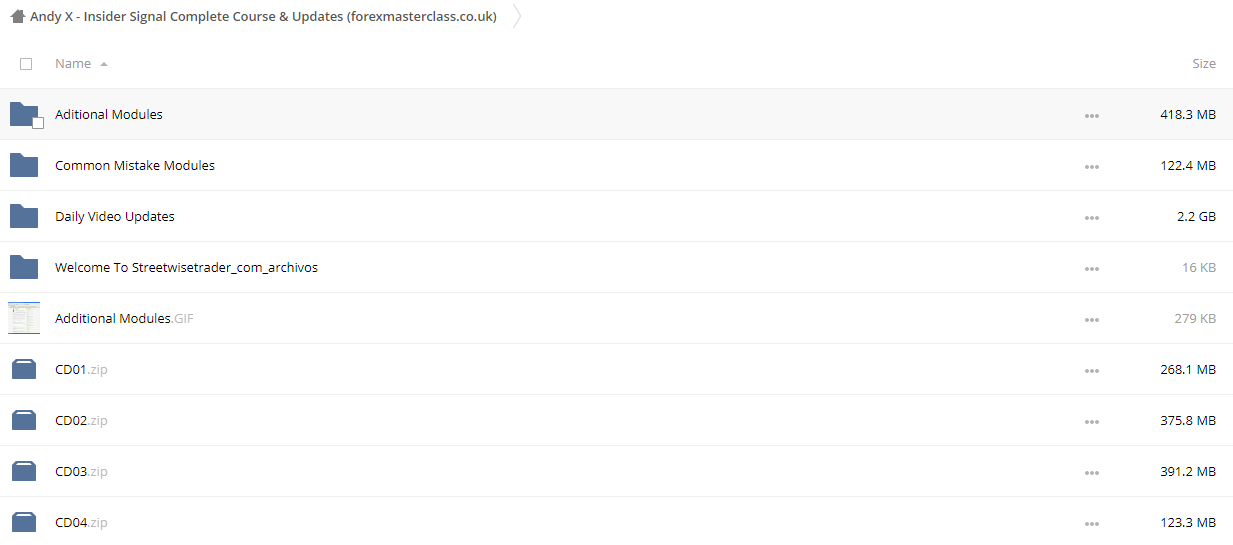Click the home icon in breadcrumb
The height and width of the screenshot is (545, 1233).
point(18,16)
